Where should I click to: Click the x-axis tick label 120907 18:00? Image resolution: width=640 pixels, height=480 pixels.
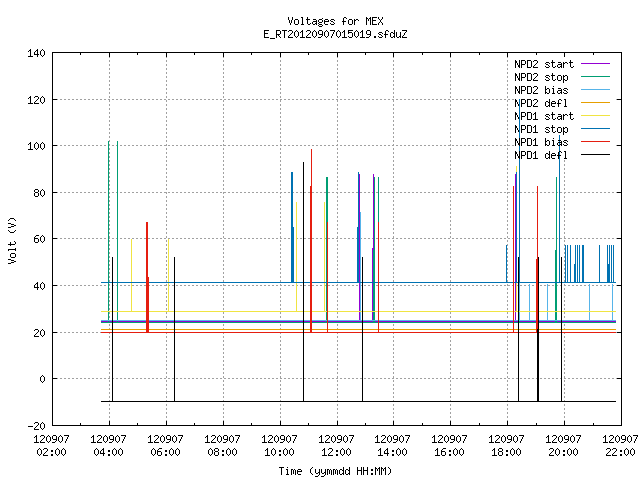(507, 446)
